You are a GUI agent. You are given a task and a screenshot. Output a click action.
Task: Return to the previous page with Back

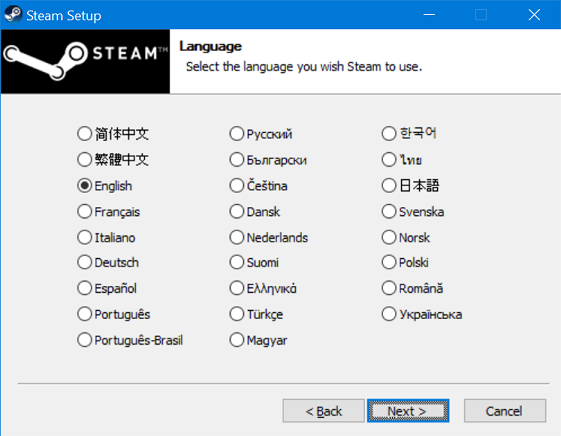pos(323,411)
